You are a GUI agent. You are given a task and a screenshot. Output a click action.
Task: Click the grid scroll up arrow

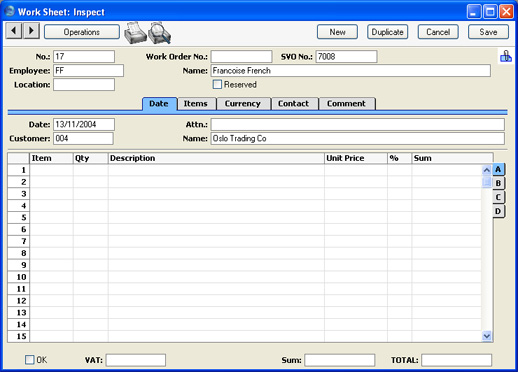[486, 170]
